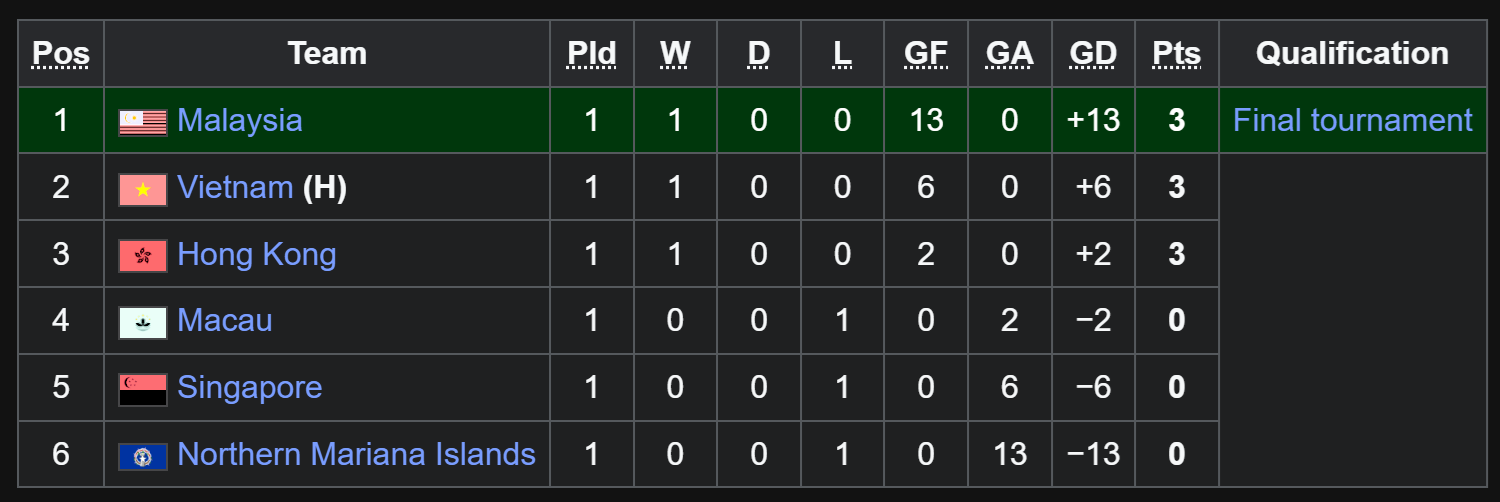Open the Vietnam team link
This screenshot has height=502, width=1500.
[235, 188]
